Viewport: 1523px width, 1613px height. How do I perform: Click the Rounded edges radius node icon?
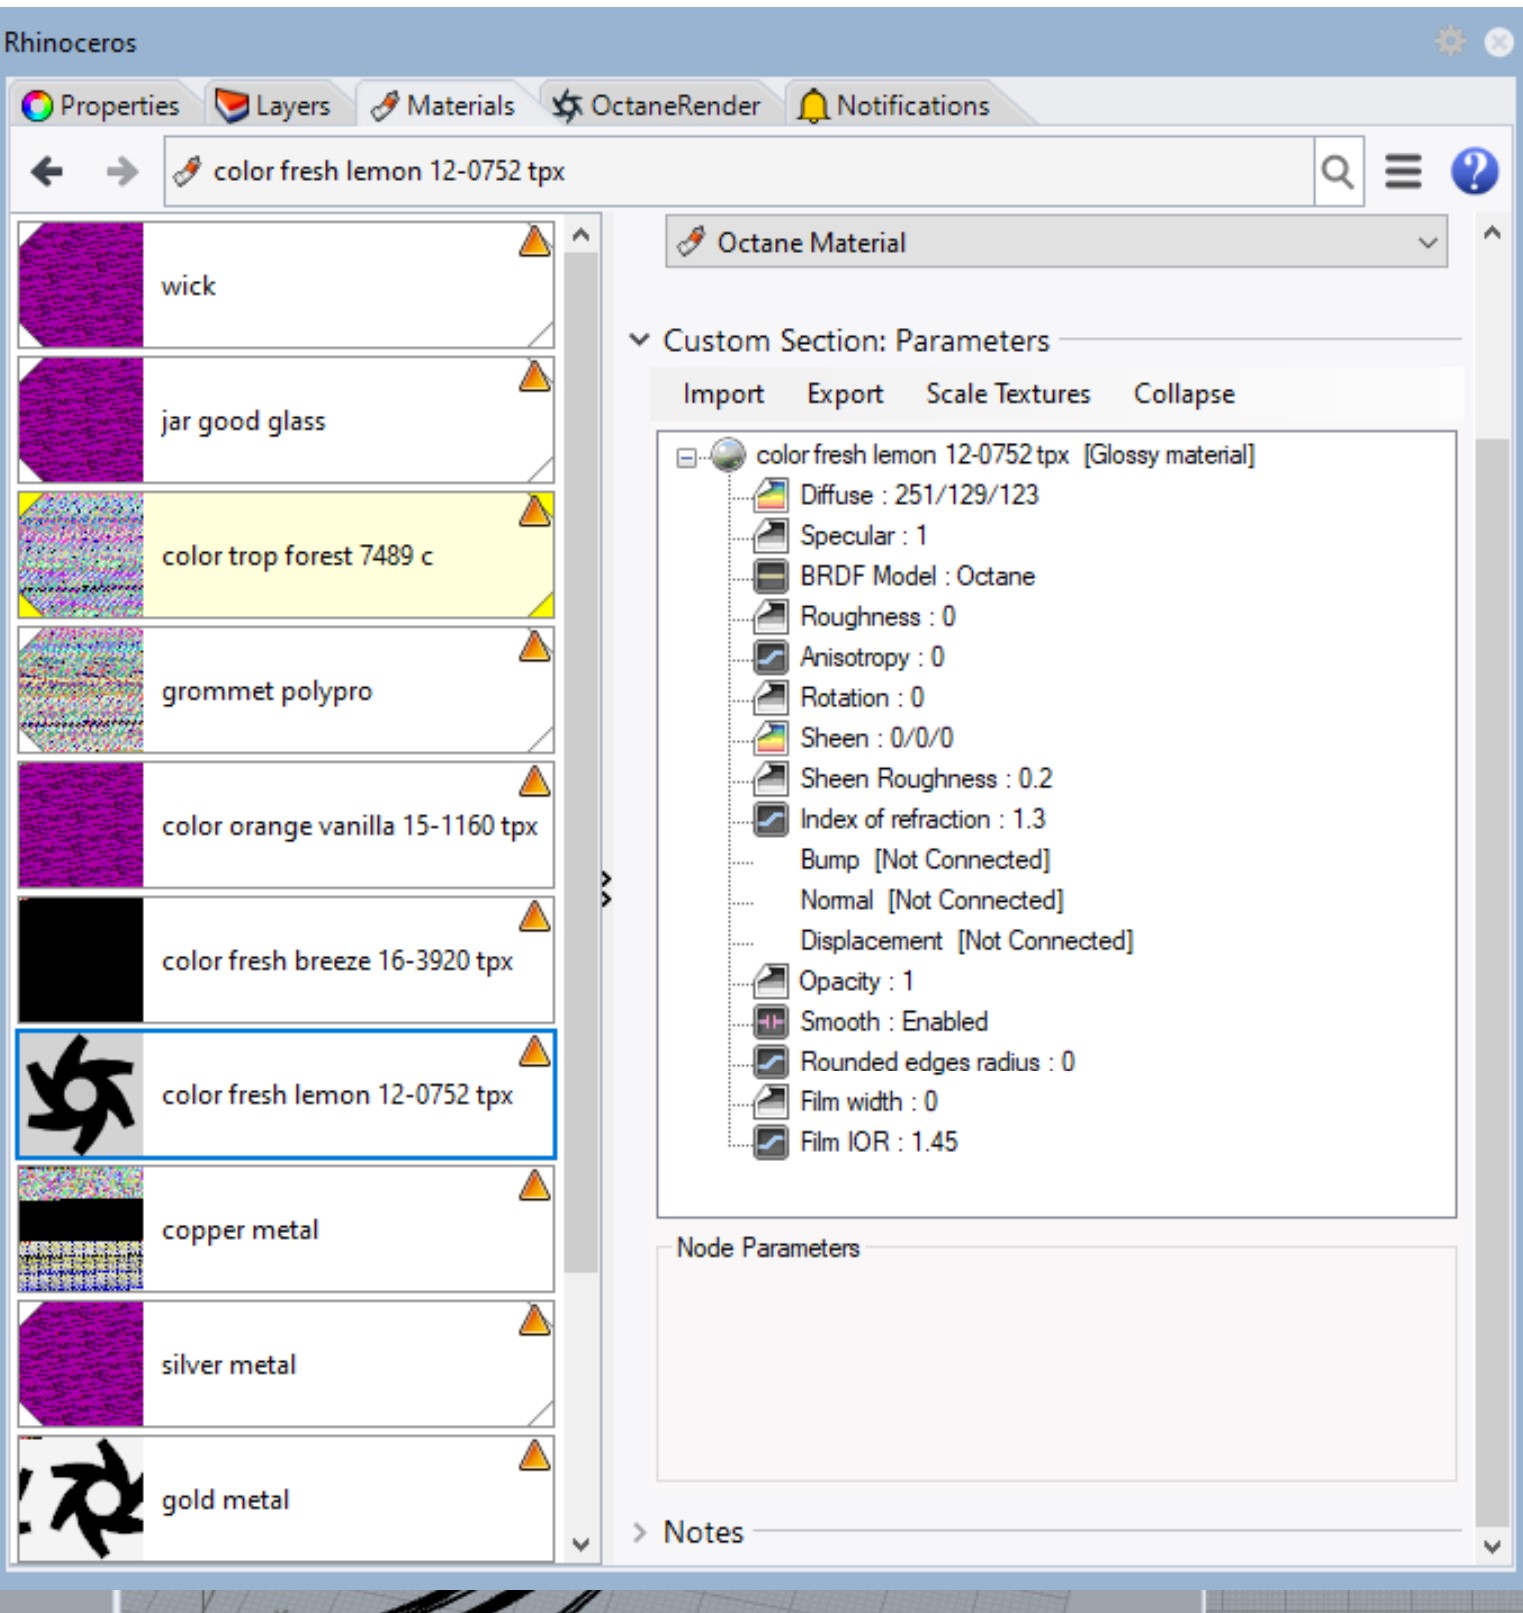tap(770, 1061)
